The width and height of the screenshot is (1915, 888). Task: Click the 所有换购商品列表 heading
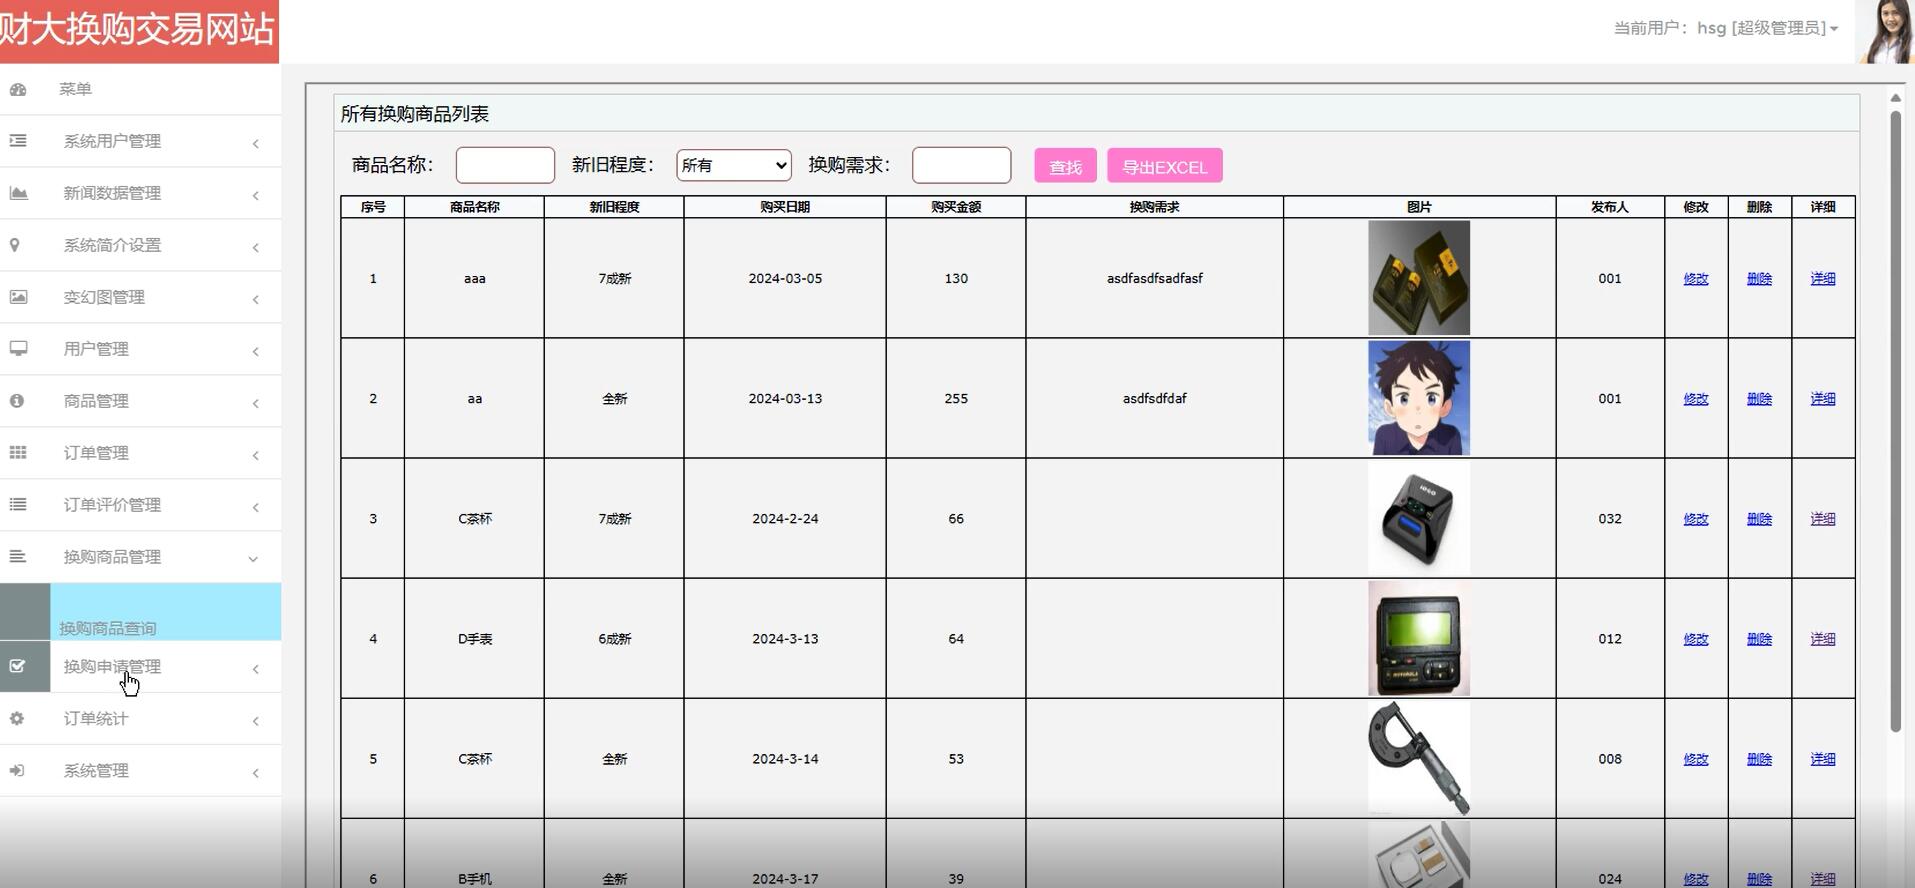(415, 114)
